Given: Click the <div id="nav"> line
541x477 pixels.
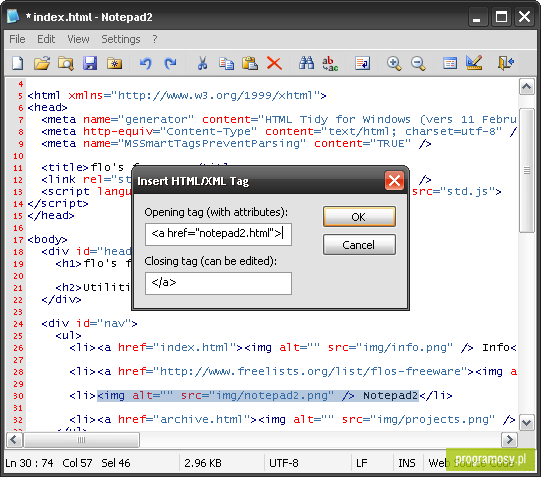Looking at the screenshot, I should [89, 323].
